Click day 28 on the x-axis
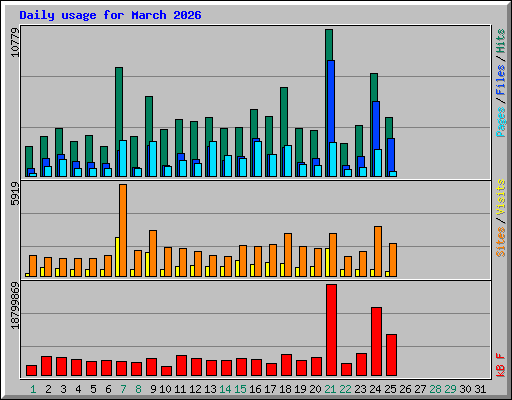Screen dimensions: 512x400 click(x=435, y=389)
